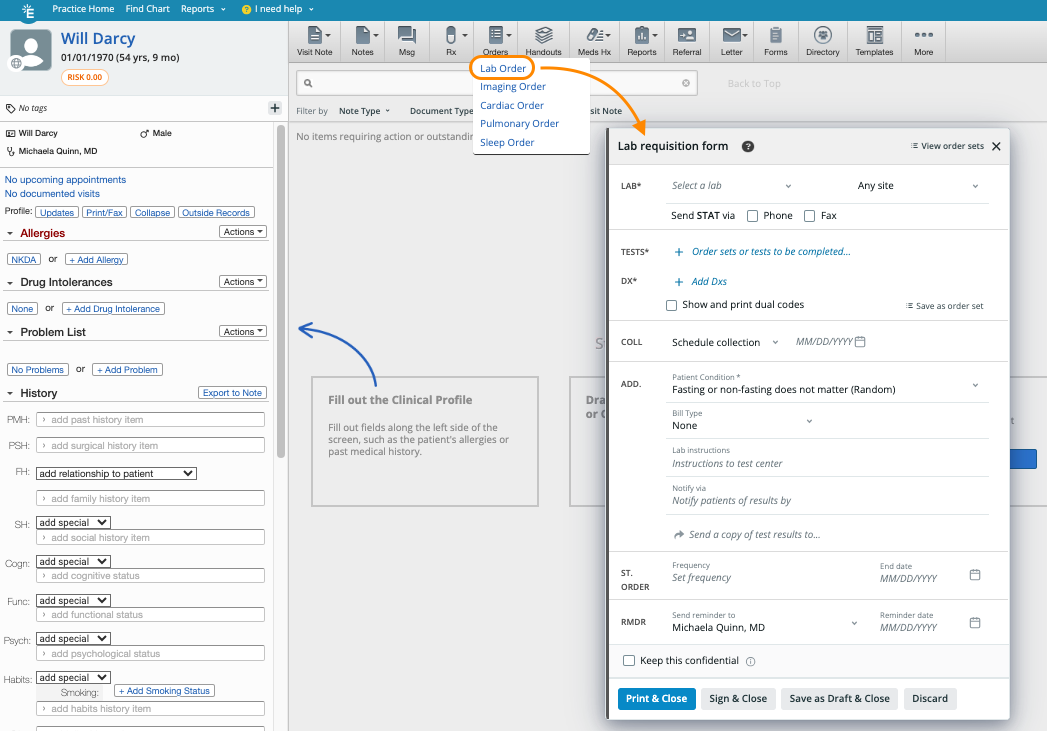Viewport: 1047px width, 731px height.
Task: Open the Drug Intolerances Actions dropdown
Action: pos(243,282)
